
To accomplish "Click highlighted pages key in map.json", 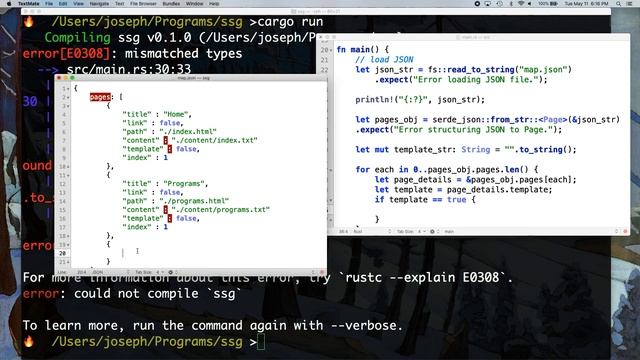I will point(100,97).
